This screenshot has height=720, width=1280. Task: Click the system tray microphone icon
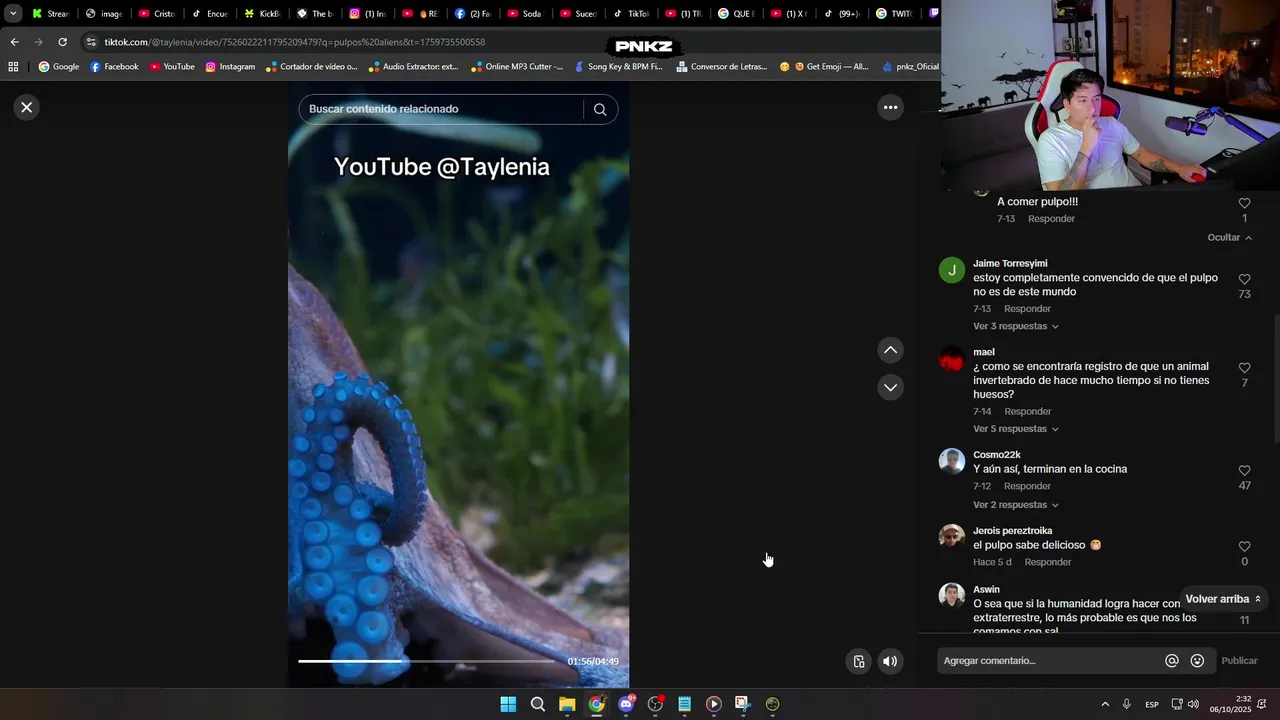tap(1126, 704)
